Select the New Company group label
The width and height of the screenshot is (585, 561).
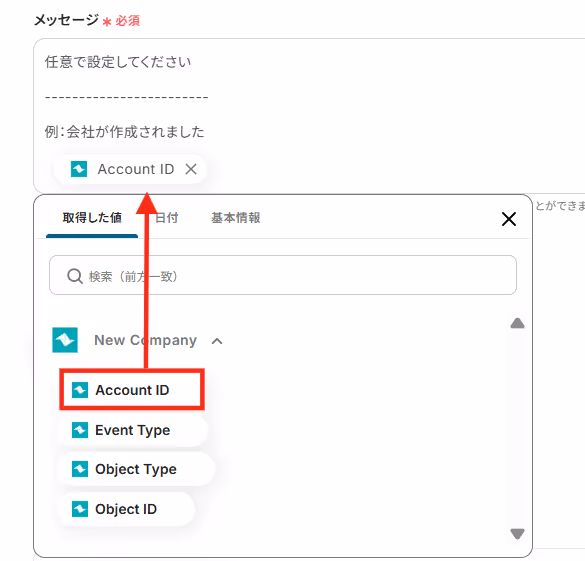click(x=146, y=340)
